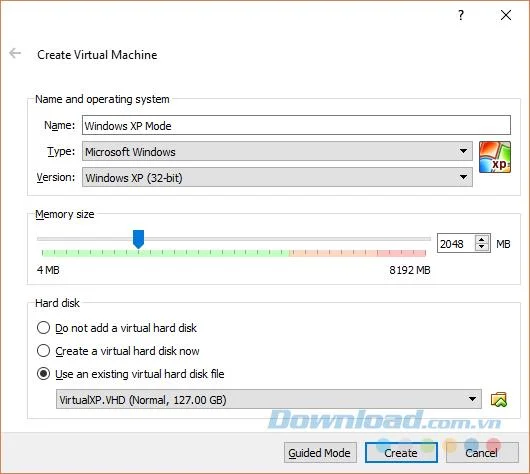
Task: Decrease memory with the spinbox down arrow
Action: 482,247
